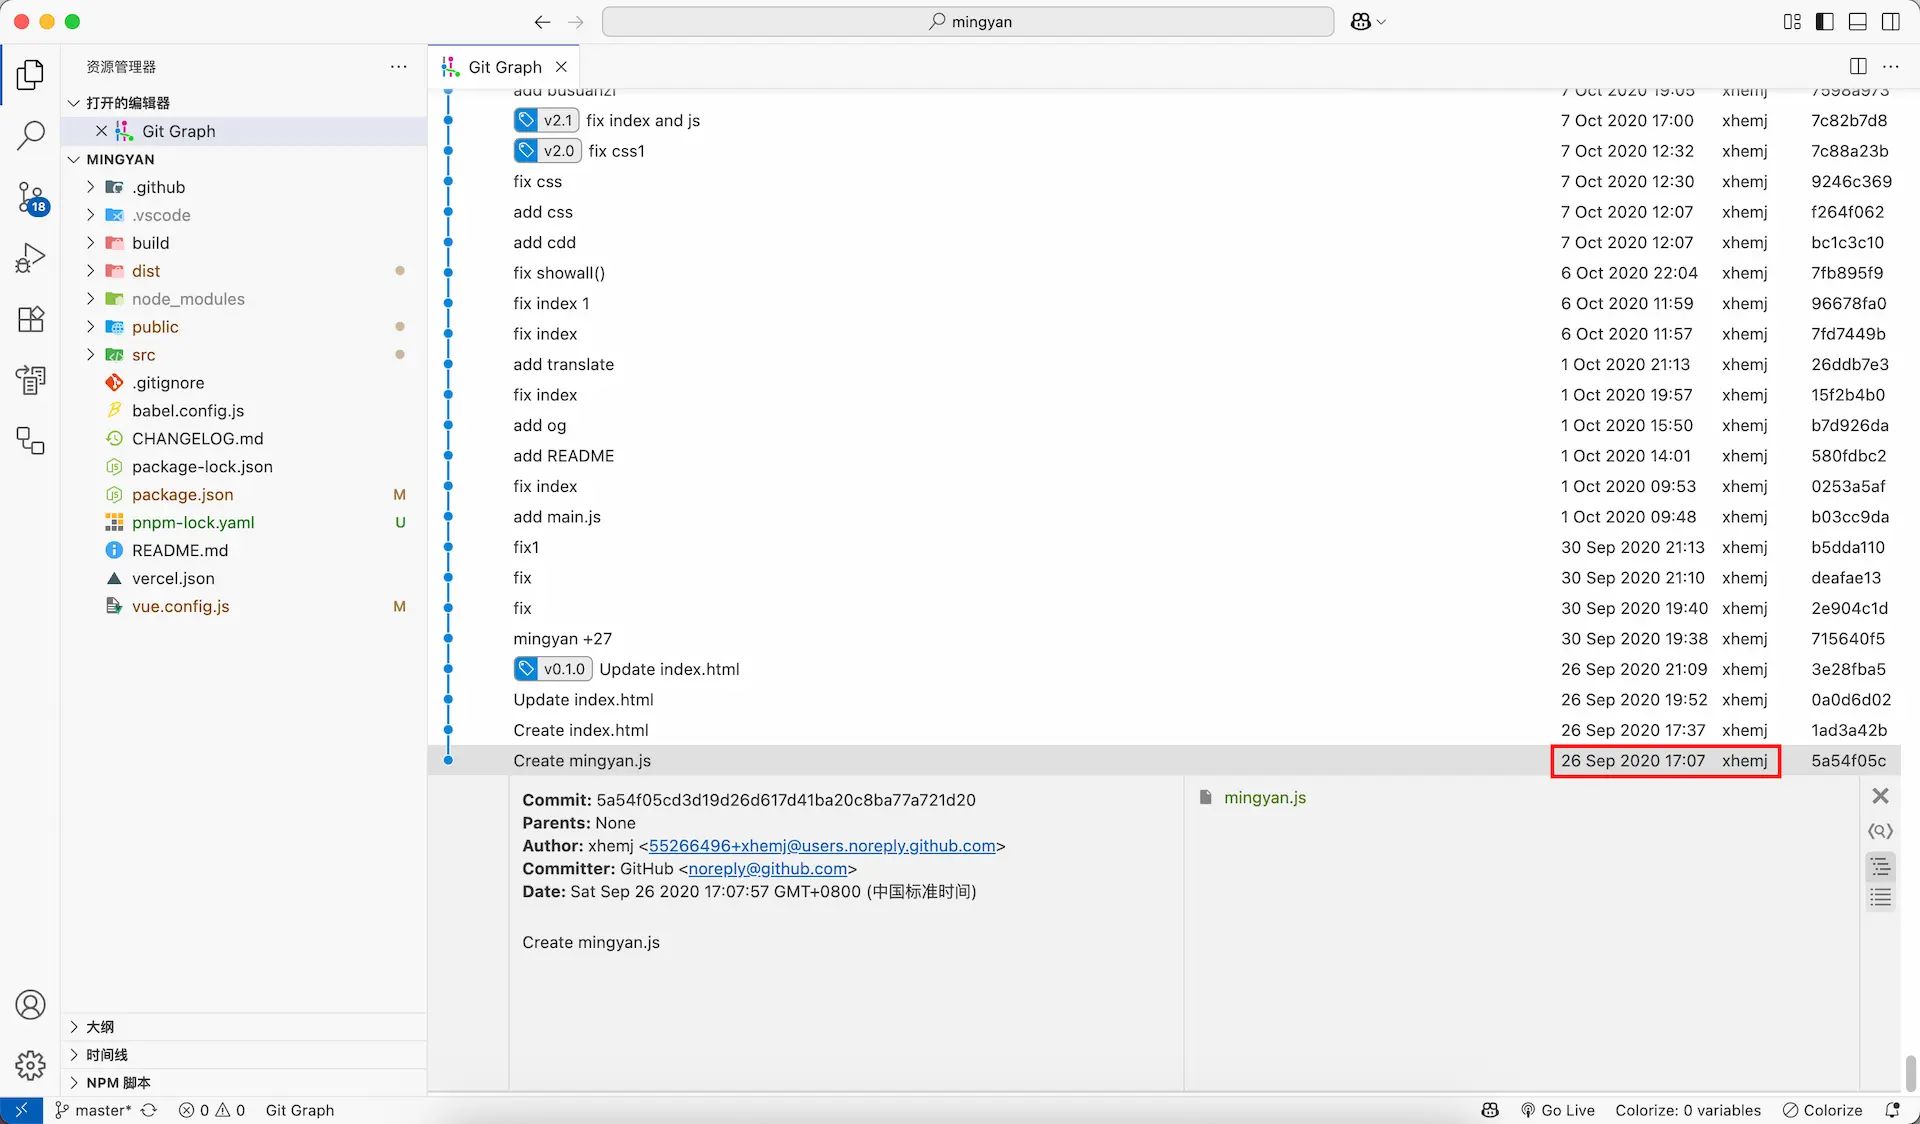Close the Git Graph tab

coord(561,67)
